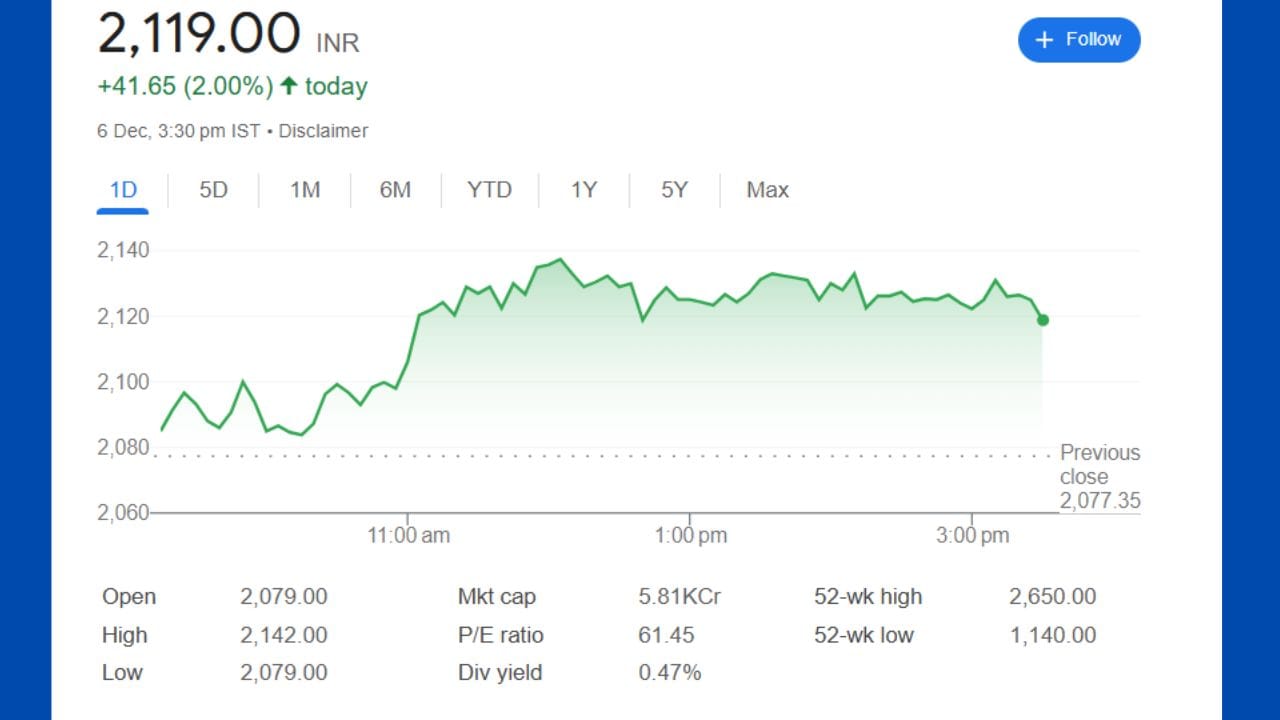Select the Max range tab

click(x=767, y=190)
